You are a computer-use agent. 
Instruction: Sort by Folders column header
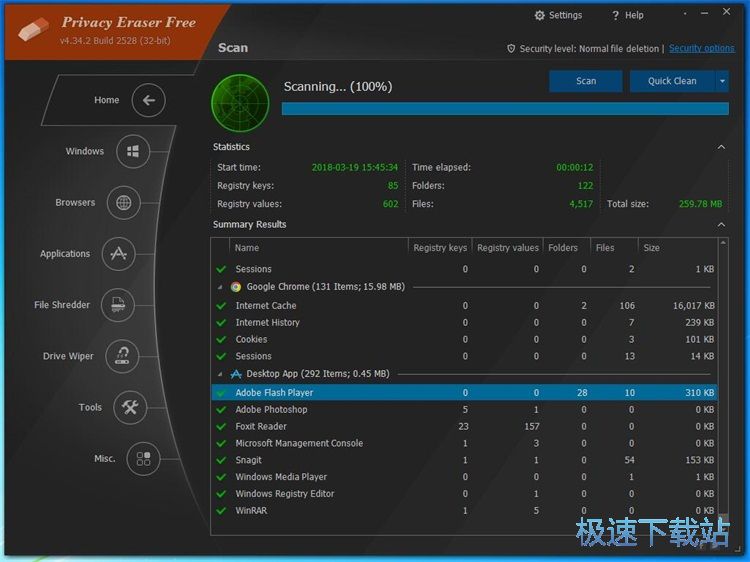(567, 248)
